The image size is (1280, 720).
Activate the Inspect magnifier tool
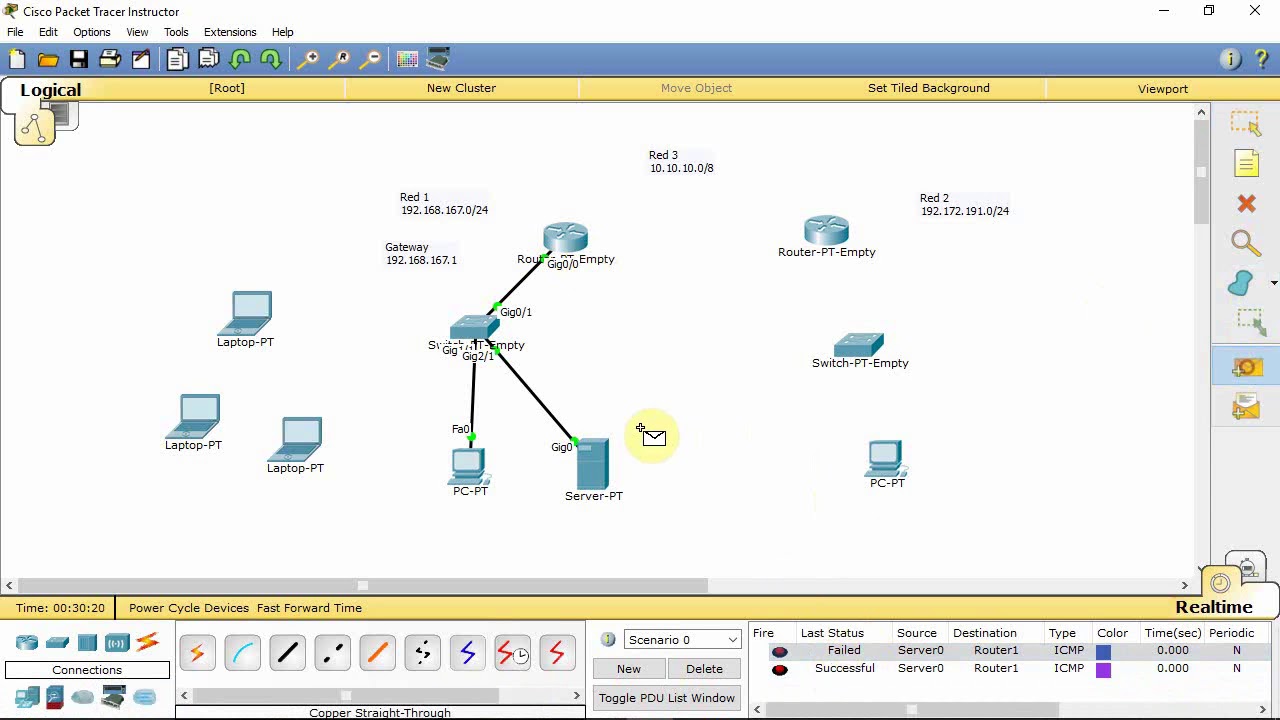coord(1246,244)
